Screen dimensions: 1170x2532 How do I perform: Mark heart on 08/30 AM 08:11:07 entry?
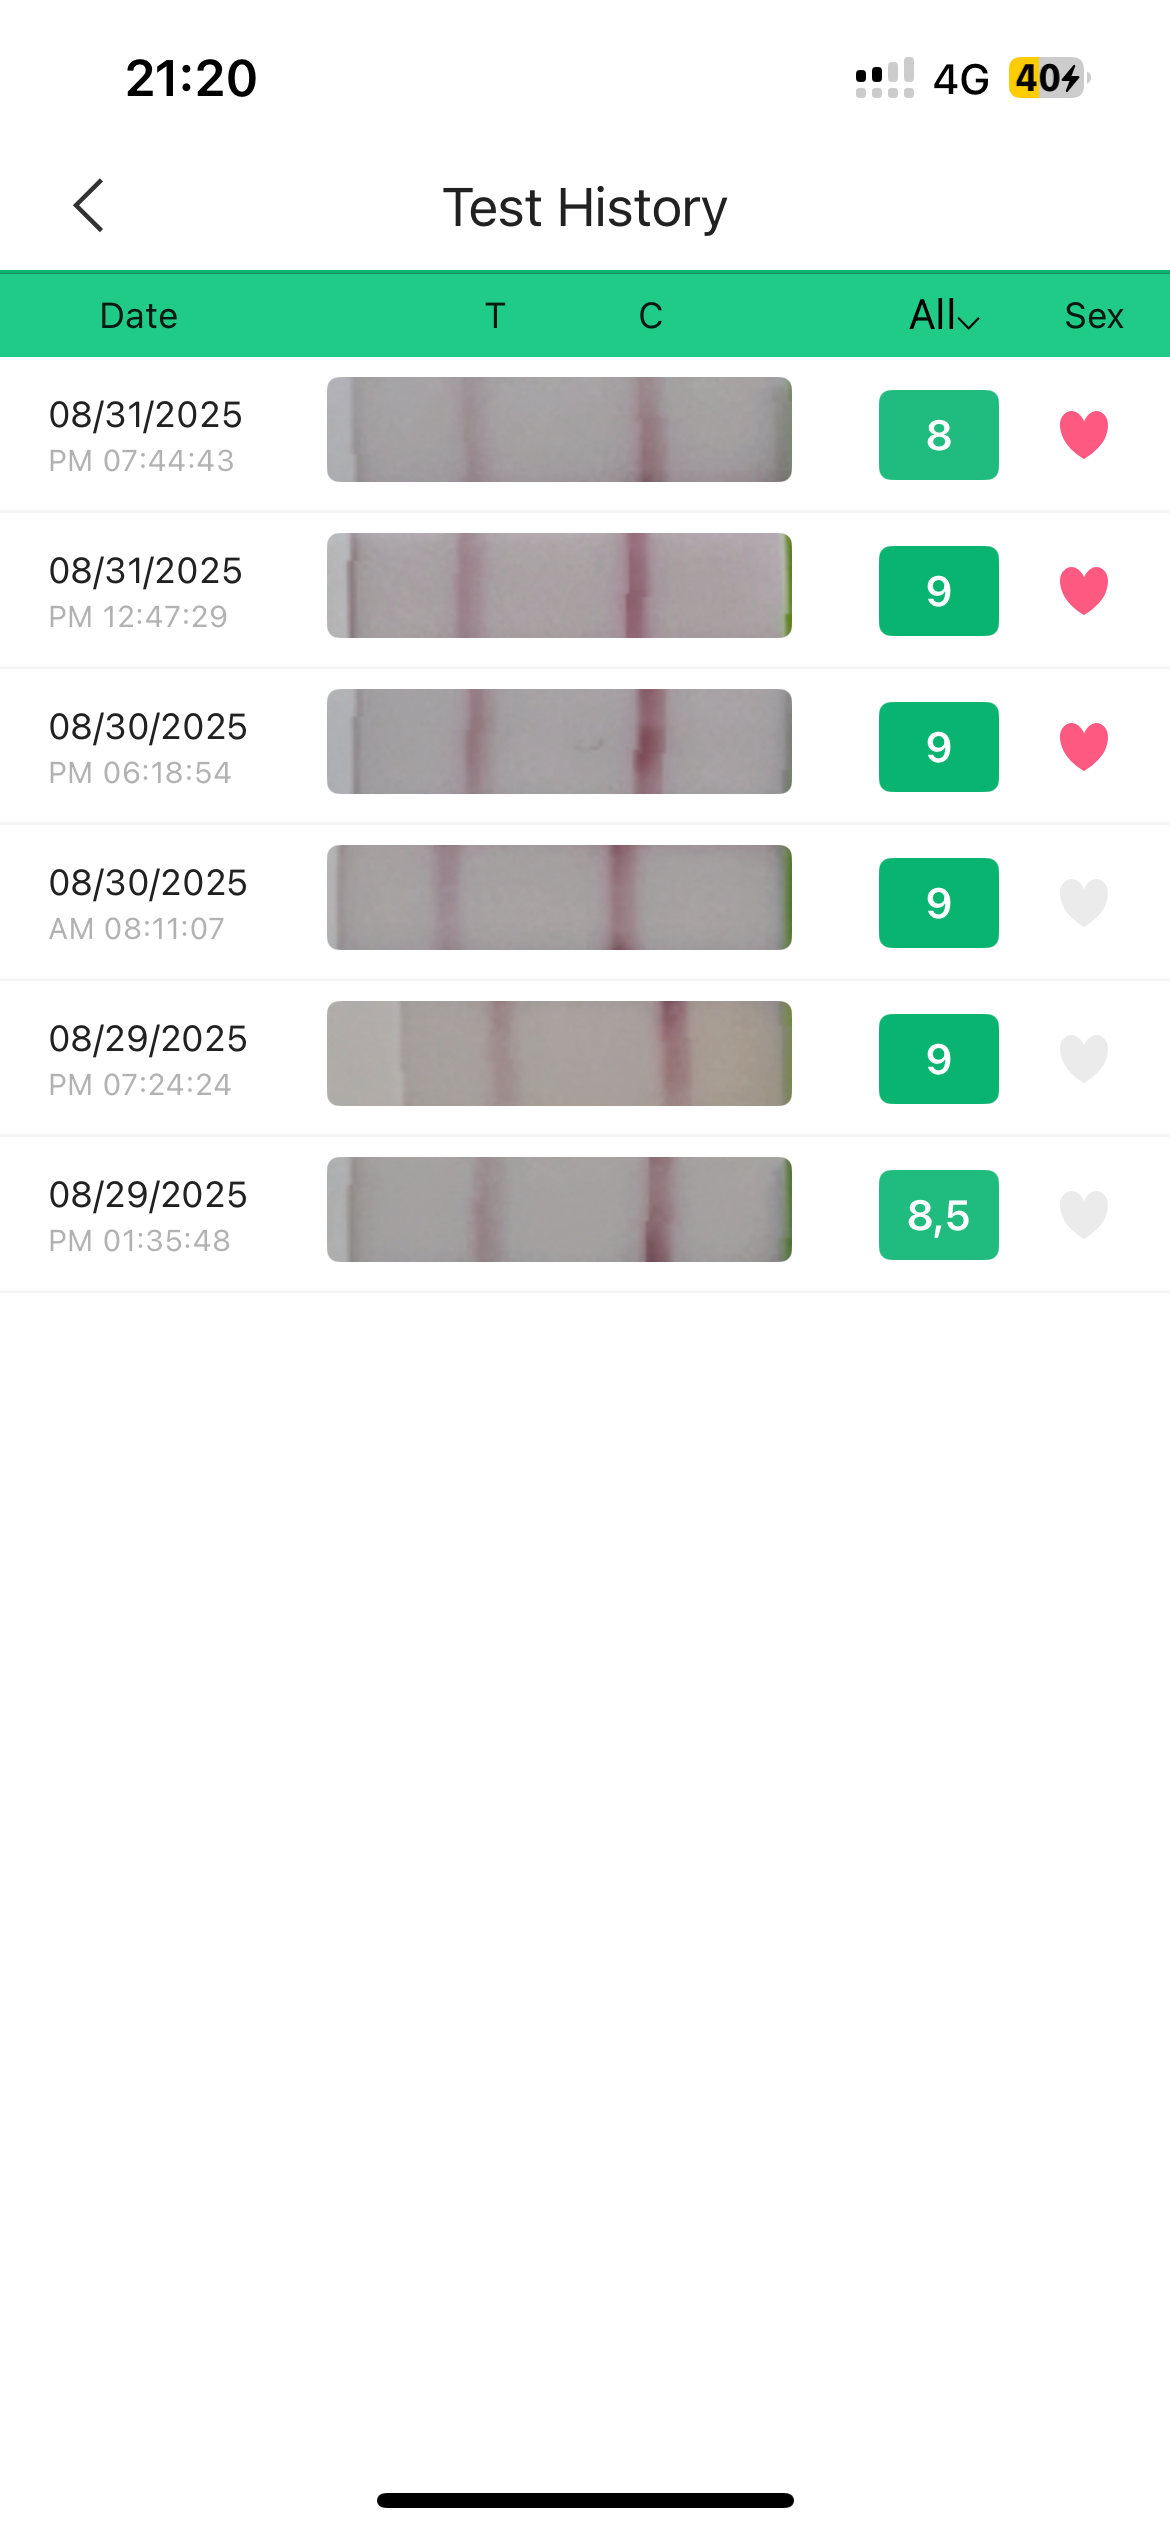pyautogui.click(x=1083, y=903)
